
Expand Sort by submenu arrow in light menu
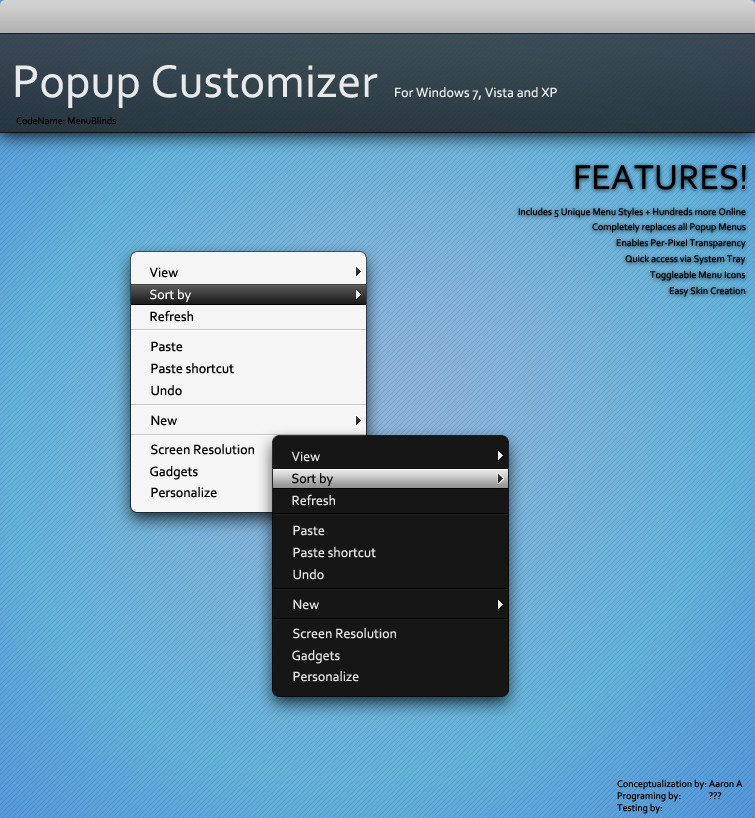click(x=358, y=295)
